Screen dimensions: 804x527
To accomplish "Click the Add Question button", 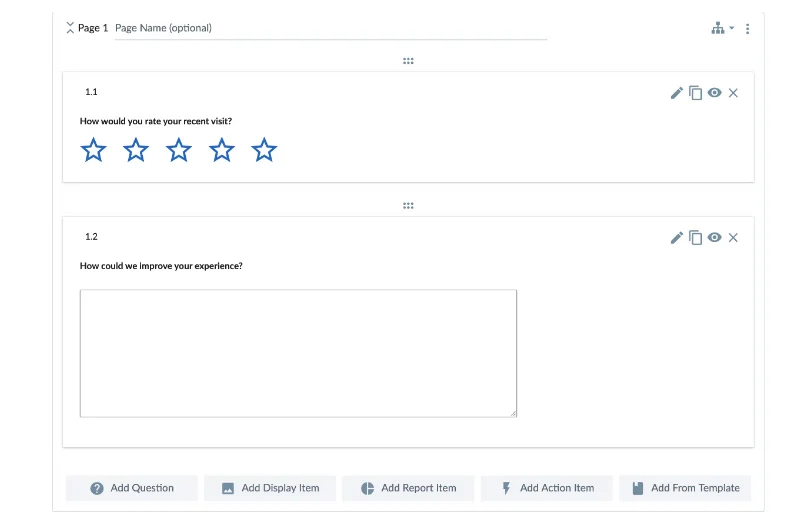I will (132, 488).
